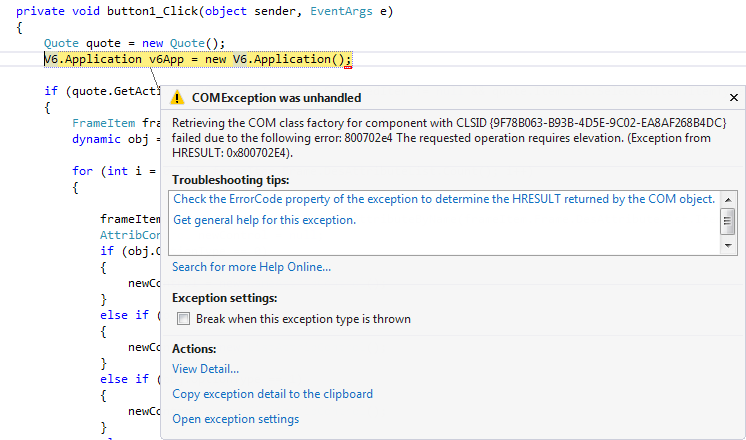Close the COMException dialog

734,98
